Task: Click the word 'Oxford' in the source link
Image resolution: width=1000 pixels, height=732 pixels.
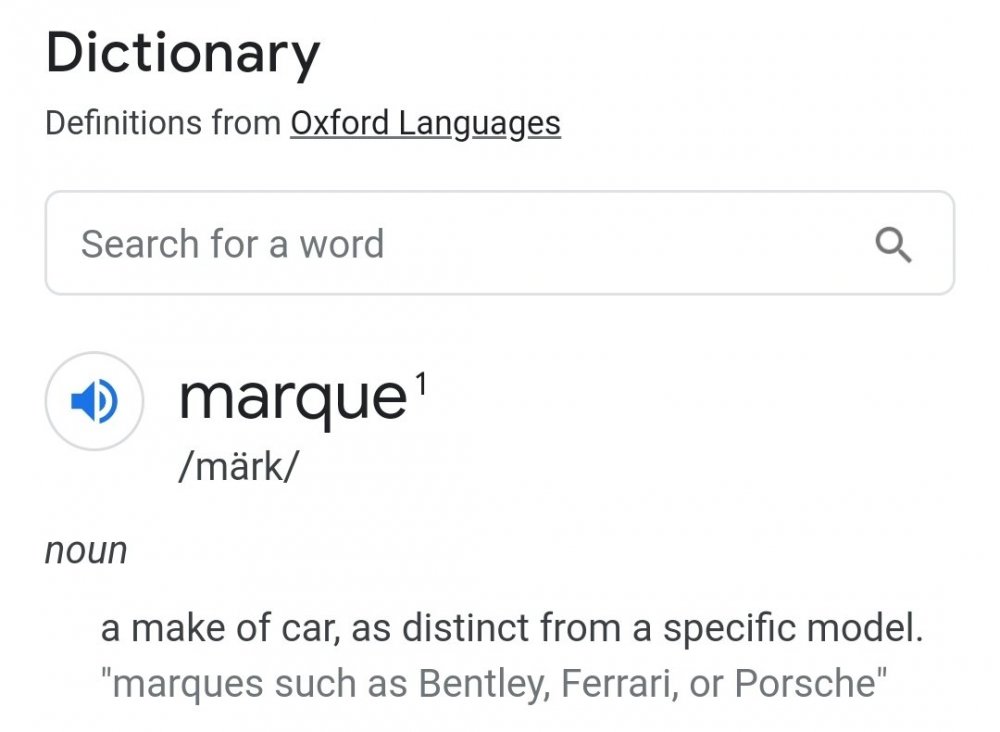Action: [339, 123]
